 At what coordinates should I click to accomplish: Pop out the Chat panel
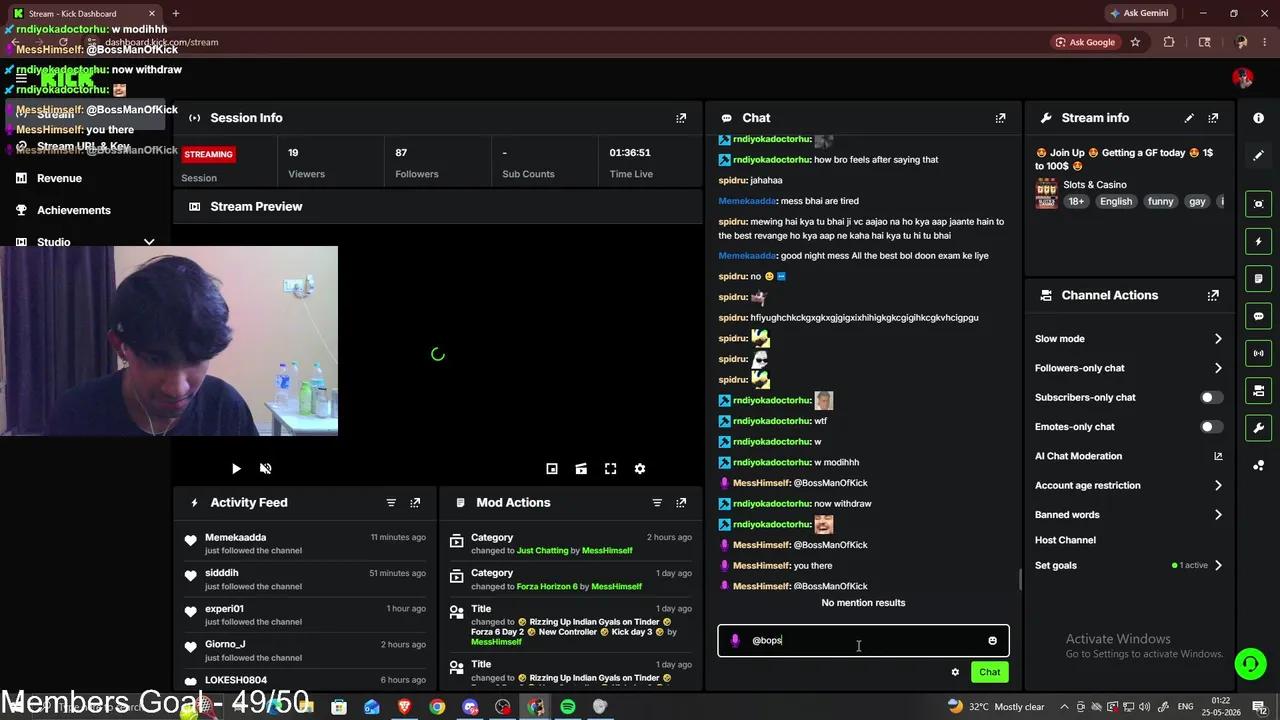tap(1000, 118)
